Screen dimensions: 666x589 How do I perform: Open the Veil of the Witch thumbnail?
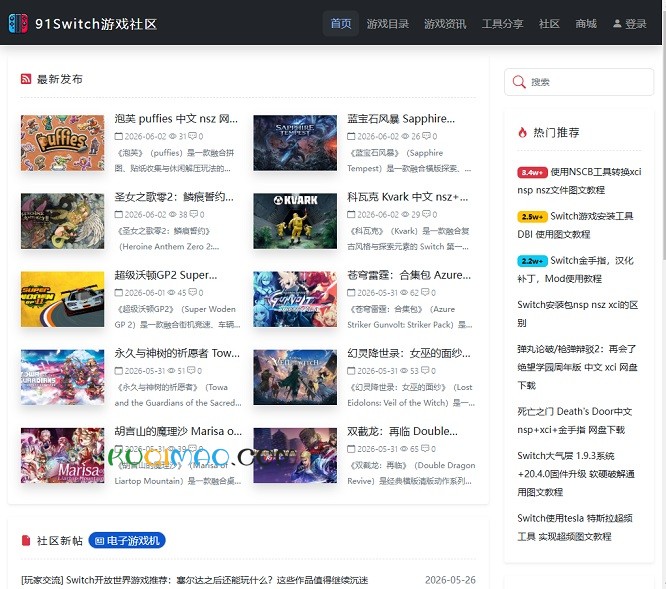point(295,377)
